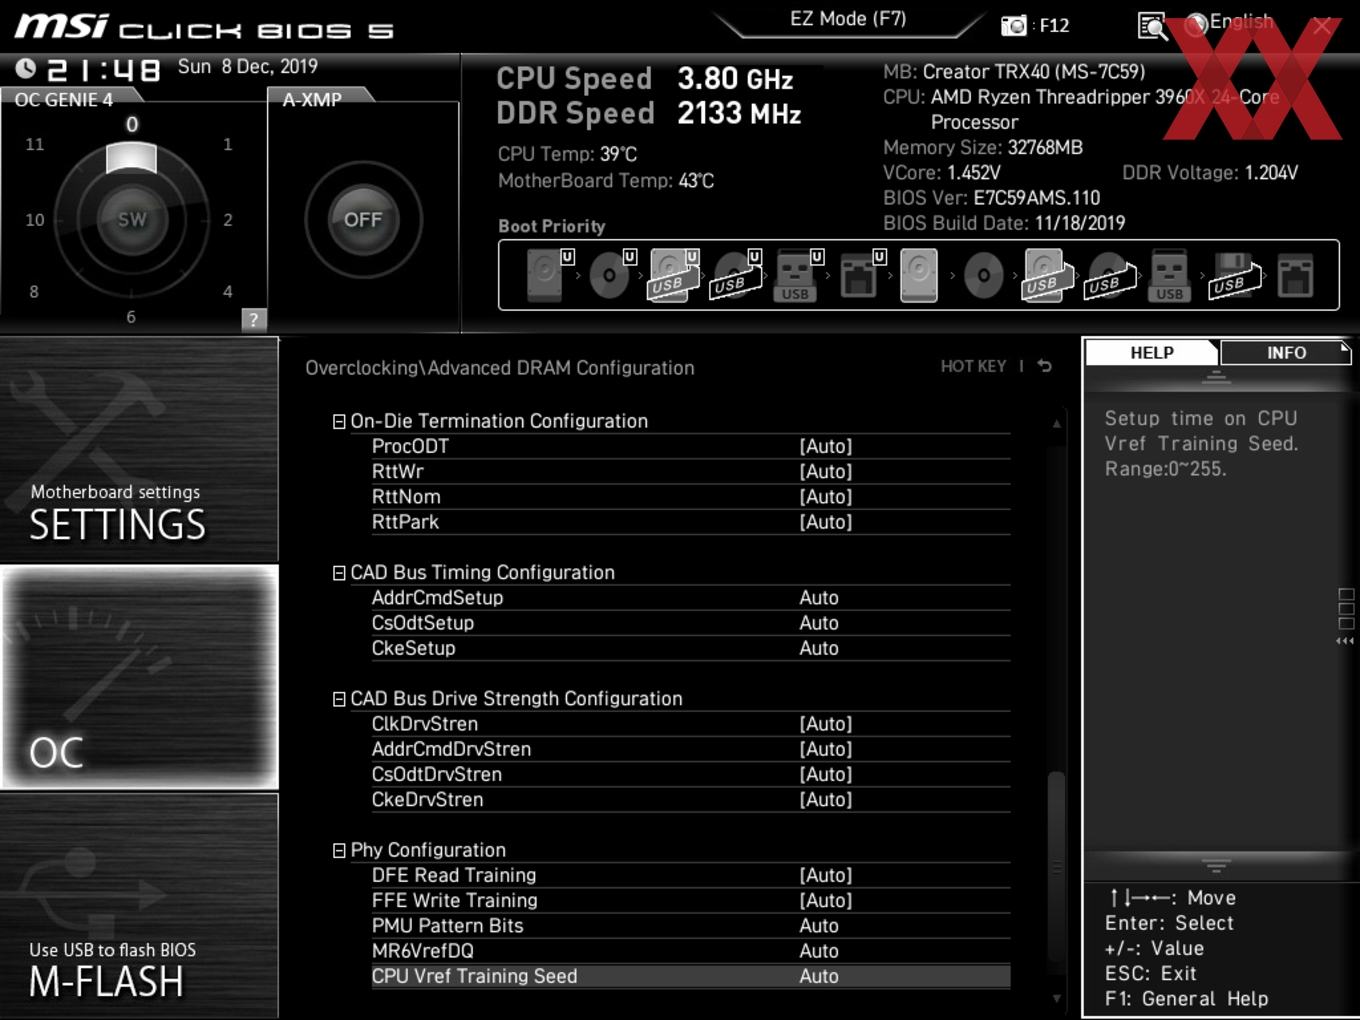
Task: Select AddrCmdSetup Auto value field
Action: pos(819,597)
